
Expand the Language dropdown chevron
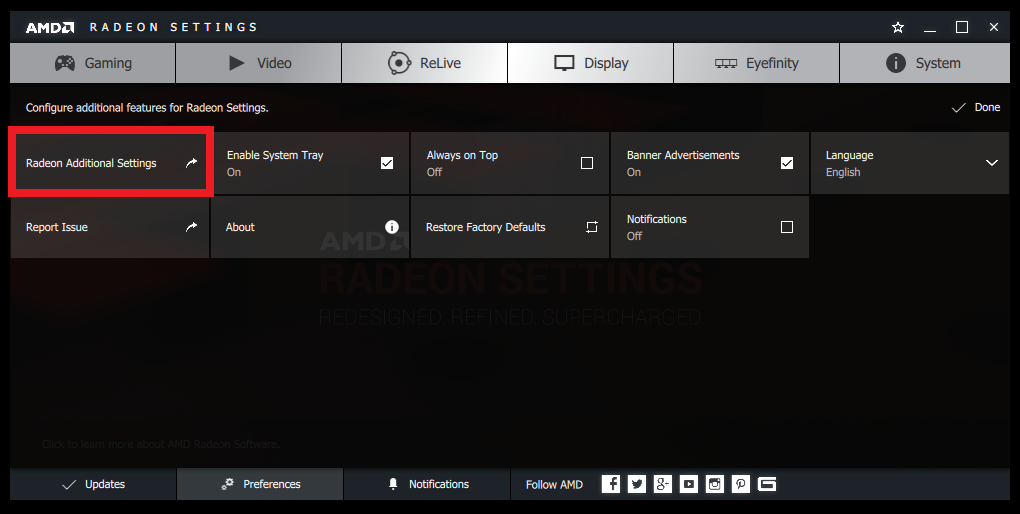[x=991, y=163]
